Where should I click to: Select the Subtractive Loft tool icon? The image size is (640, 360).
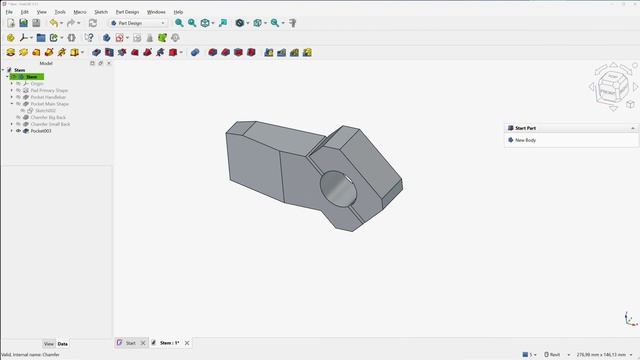point(135,52)
